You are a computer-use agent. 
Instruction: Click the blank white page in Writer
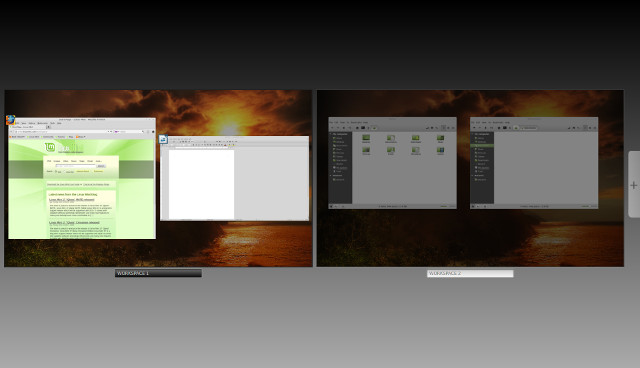(201, 184)
